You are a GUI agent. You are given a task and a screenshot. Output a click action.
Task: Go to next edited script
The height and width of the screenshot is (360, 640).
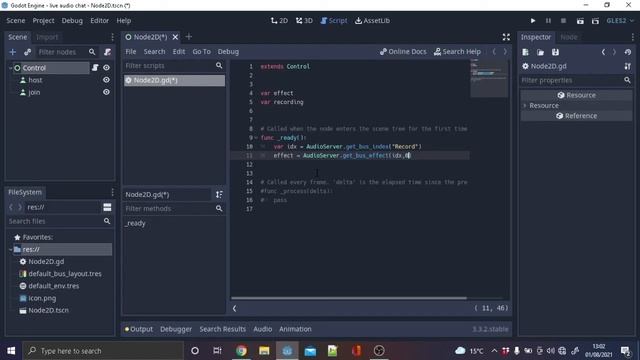click(x=505, y=51)
